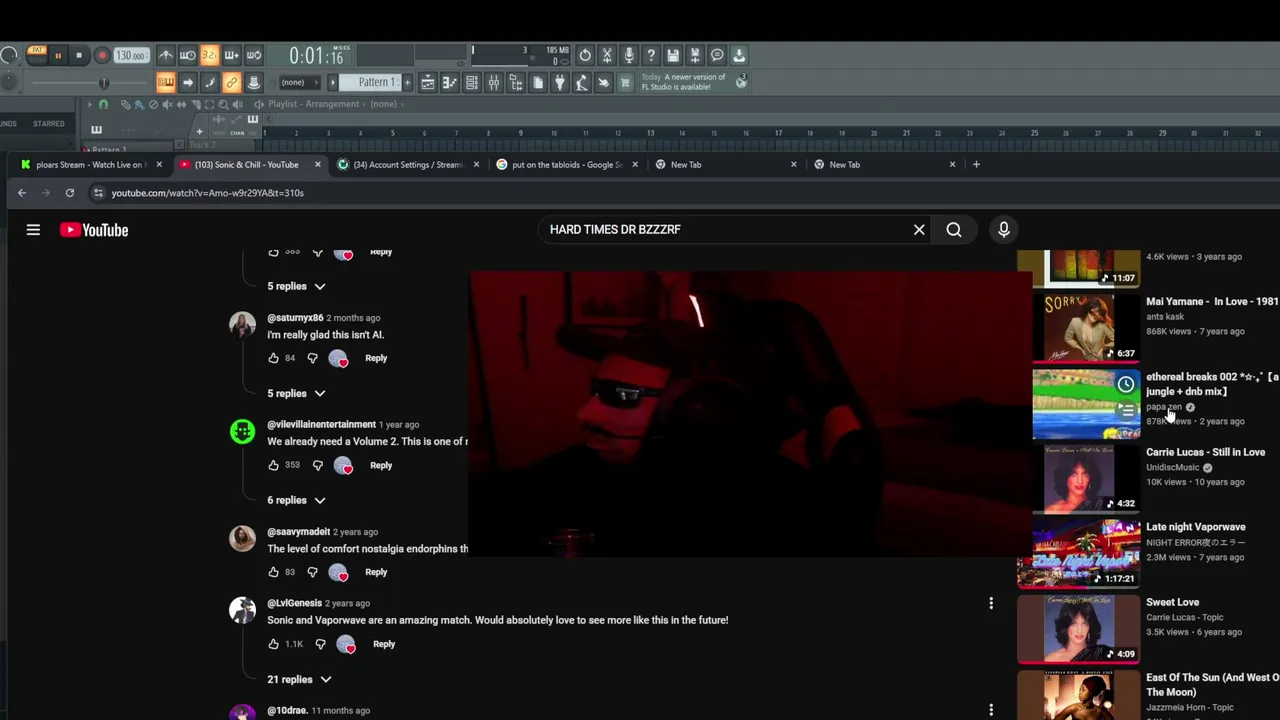1280x720 pixels.
Task: Click the download update icon
Action: point(739,55)
